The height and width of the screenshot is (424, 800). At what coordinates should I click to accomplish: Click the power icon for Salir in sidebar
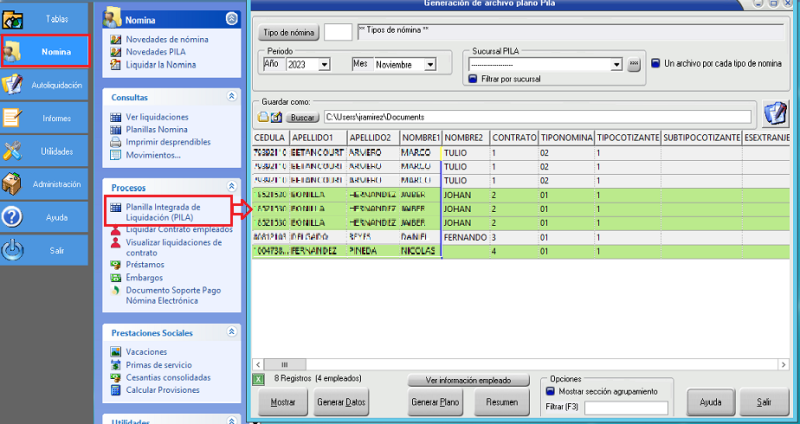13,250
